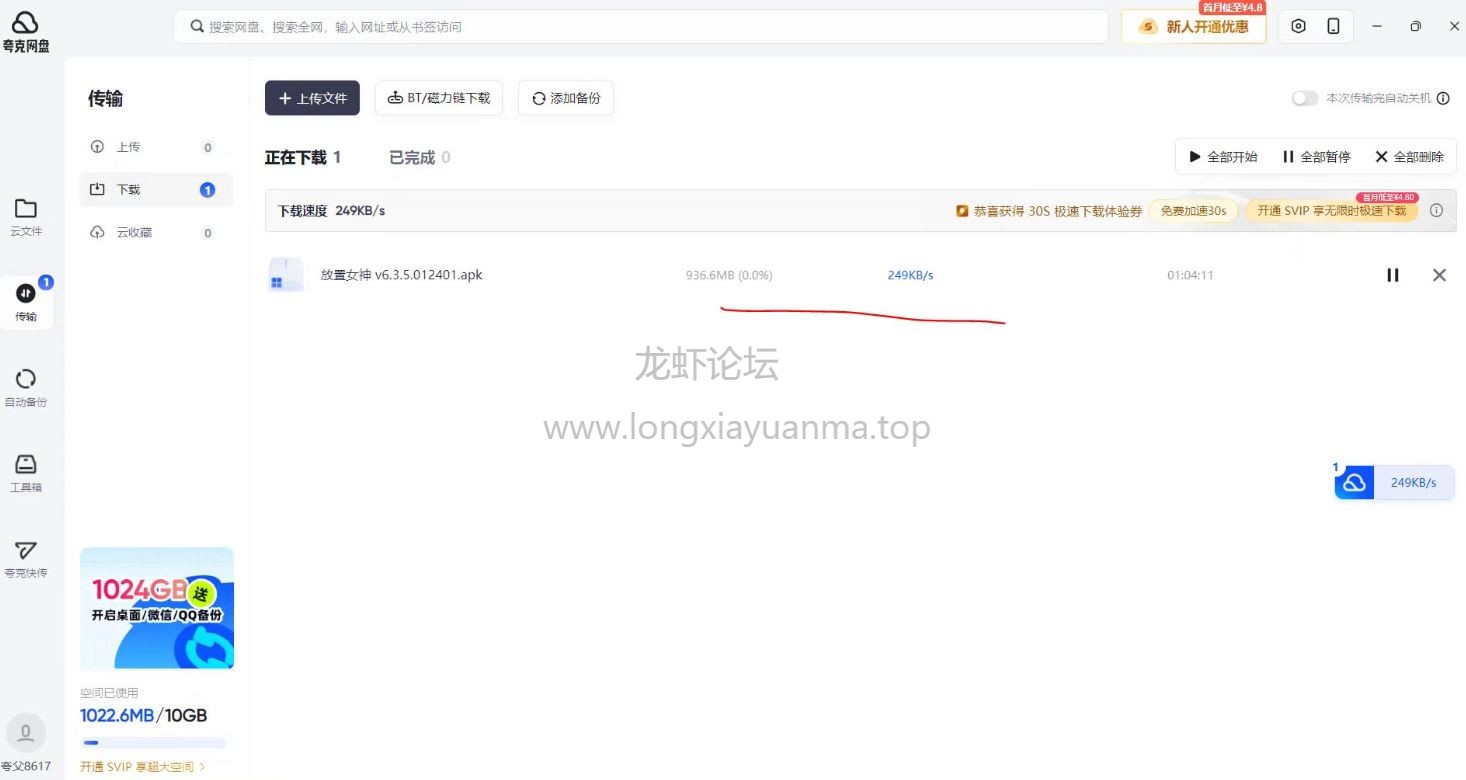
Task: Click the 1022.6MB/10GB storage text
Action: (144, 716)
